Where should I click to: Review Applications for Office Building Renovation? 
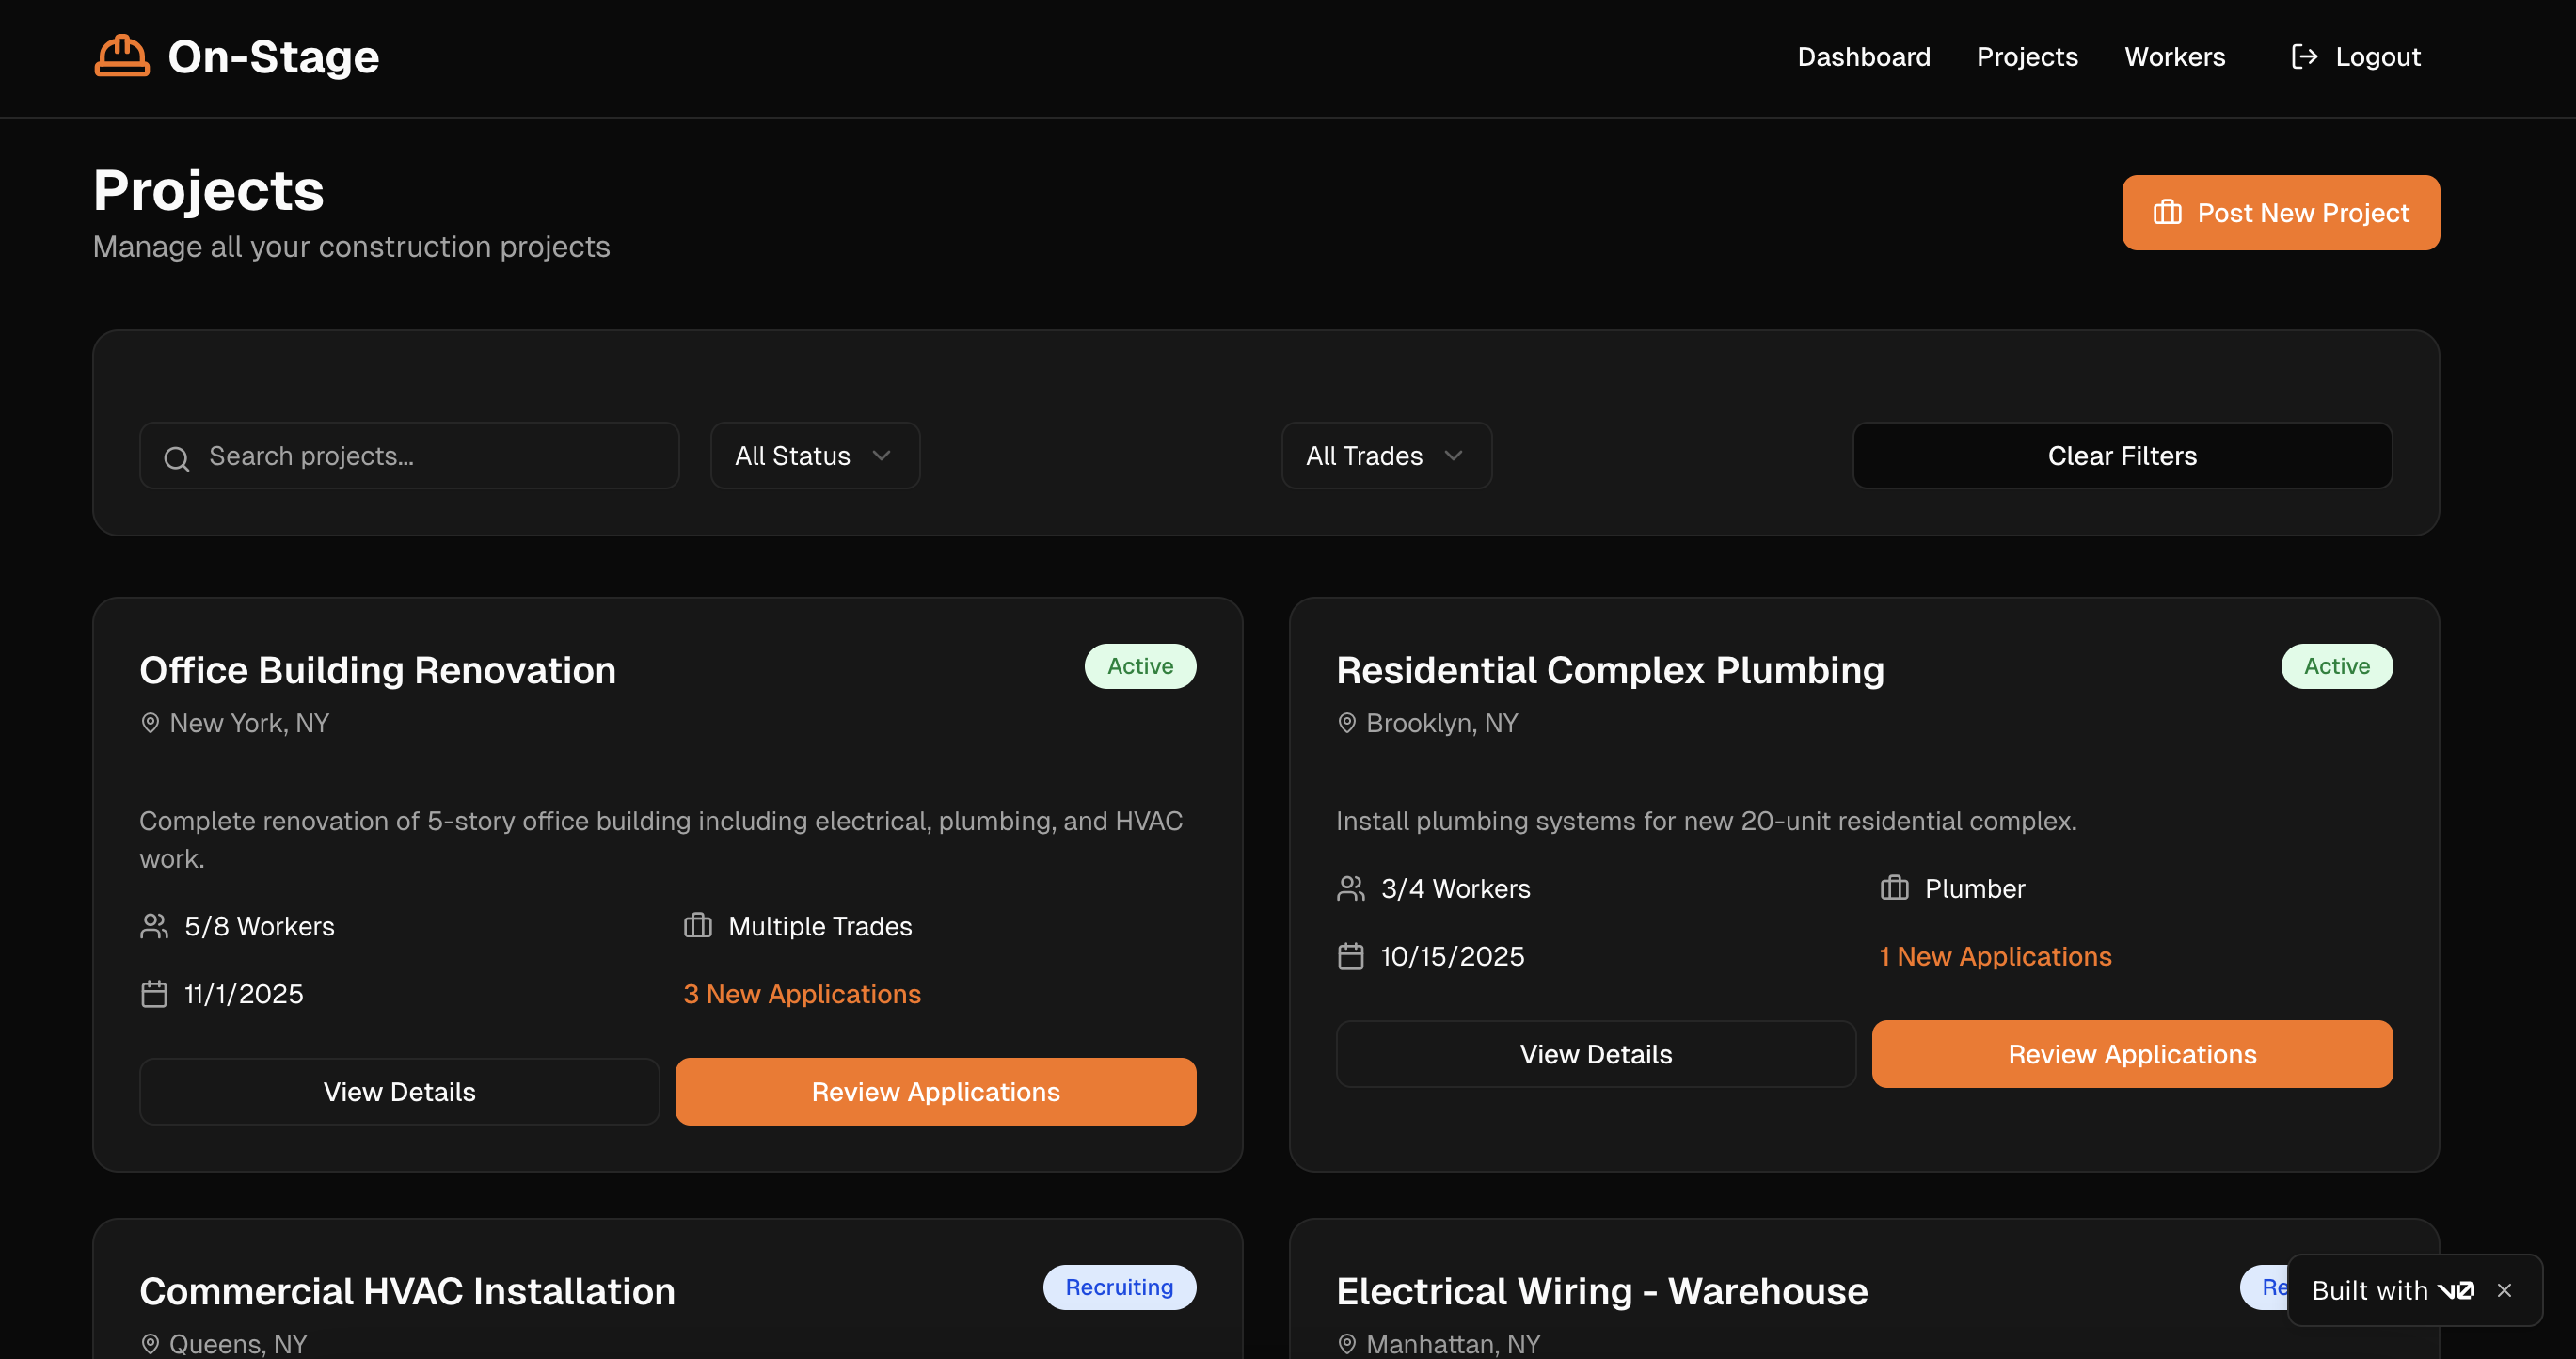[935, 1092]
